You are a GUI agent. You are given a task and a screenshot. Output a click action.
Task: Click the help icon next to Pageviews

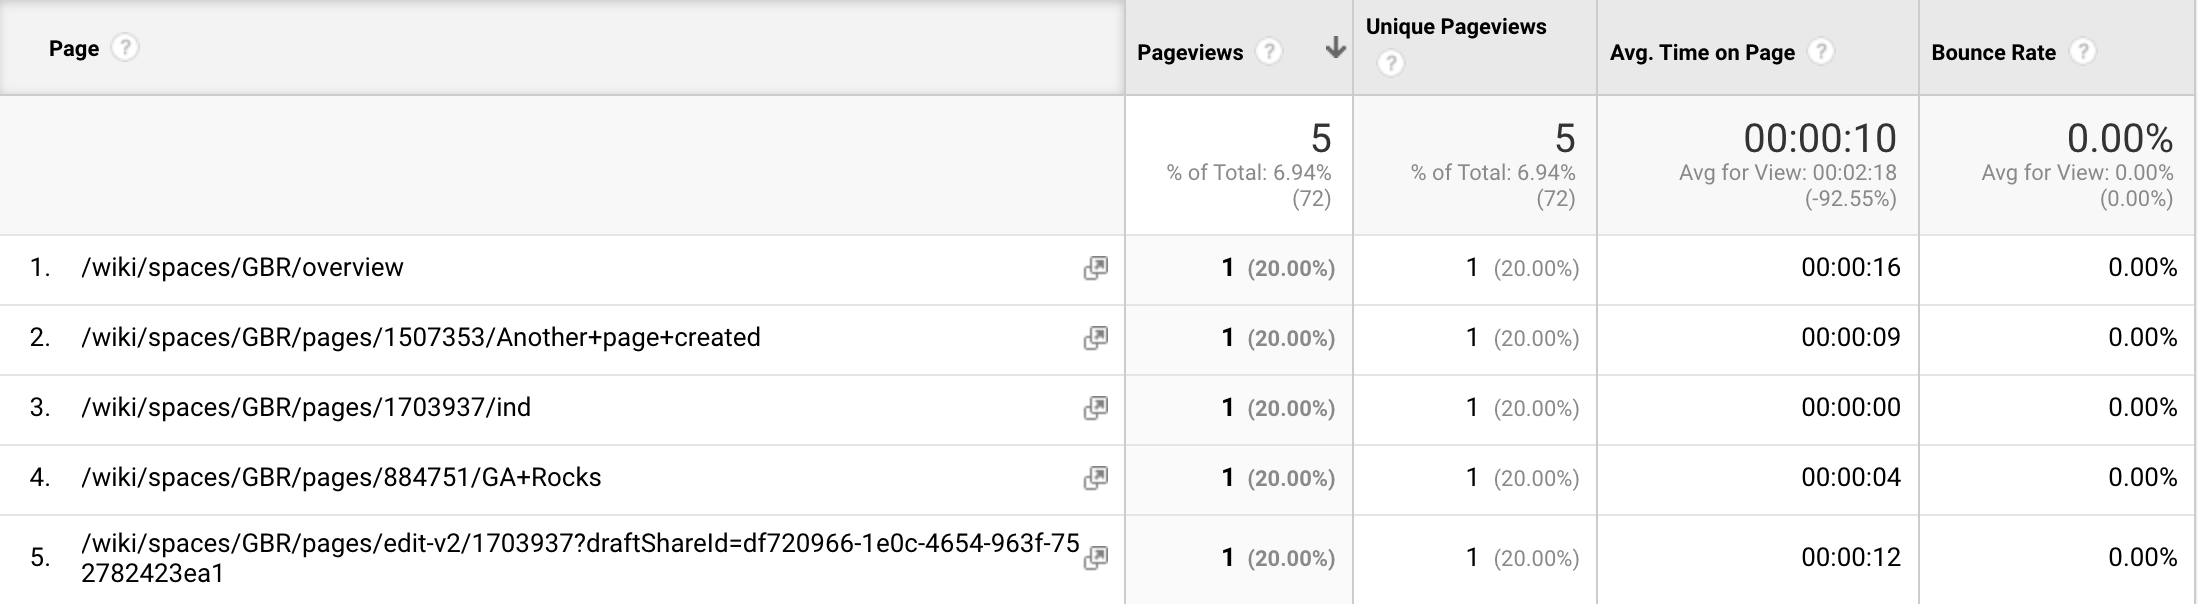[x=1268, y=51]
